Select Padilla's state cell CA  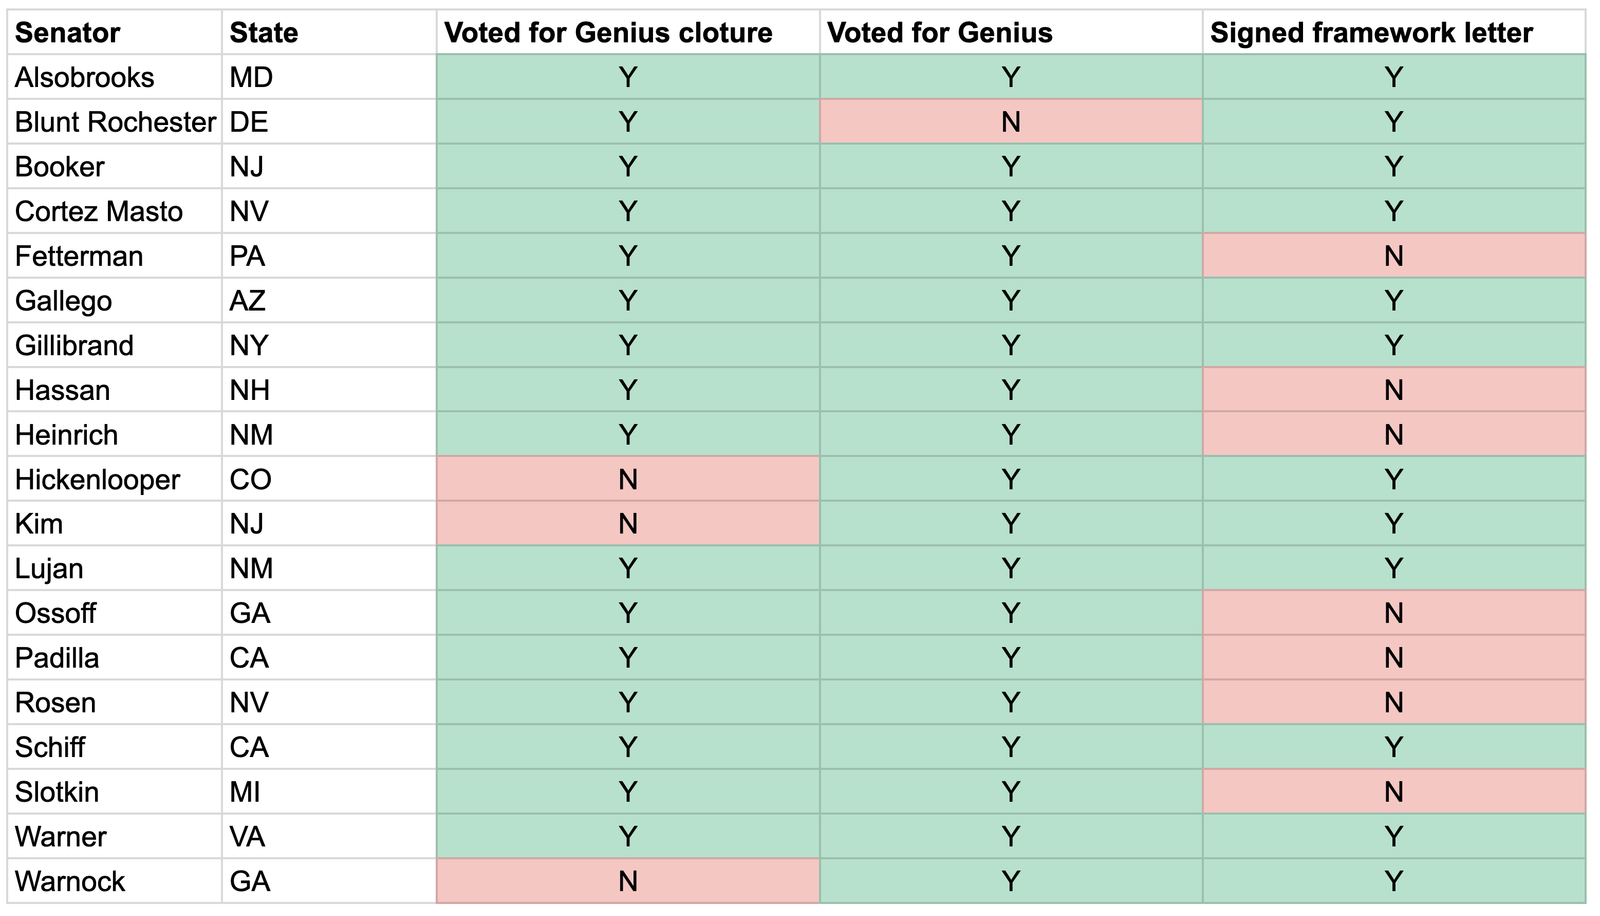pyautogui.click(x=250, y=658)
